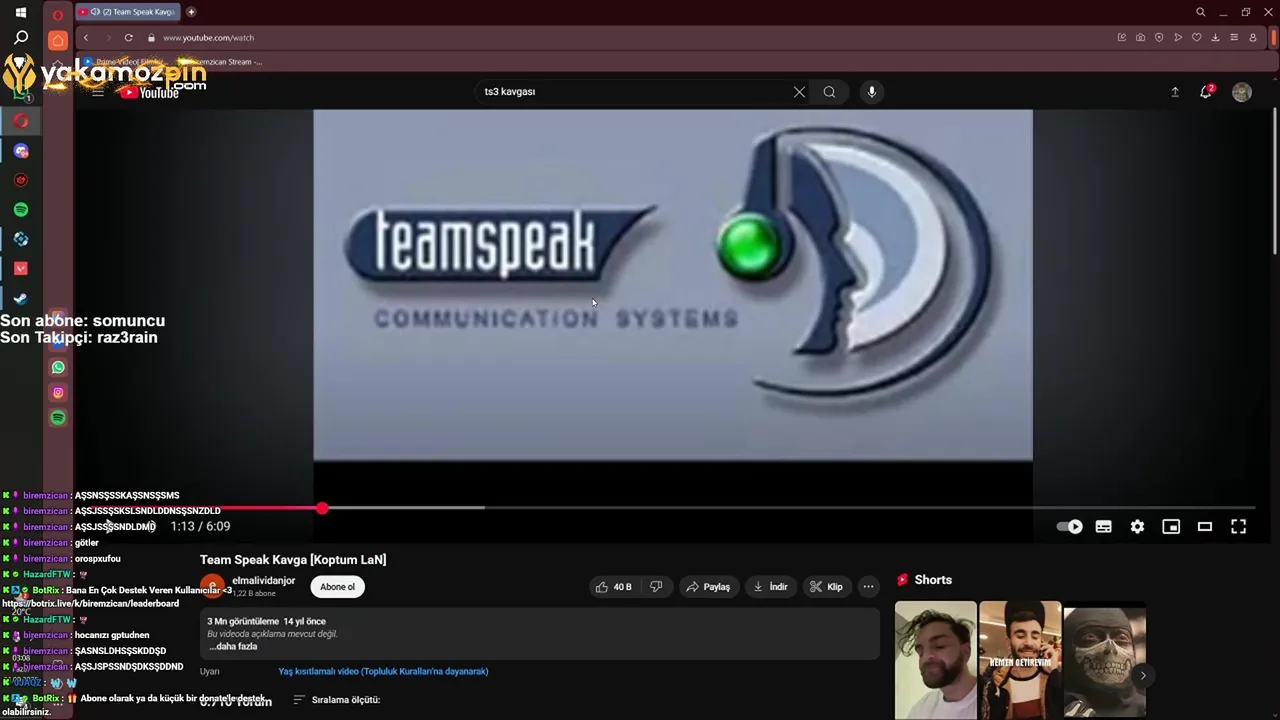Open browser downloads icon

click(x=1215, y=38)
